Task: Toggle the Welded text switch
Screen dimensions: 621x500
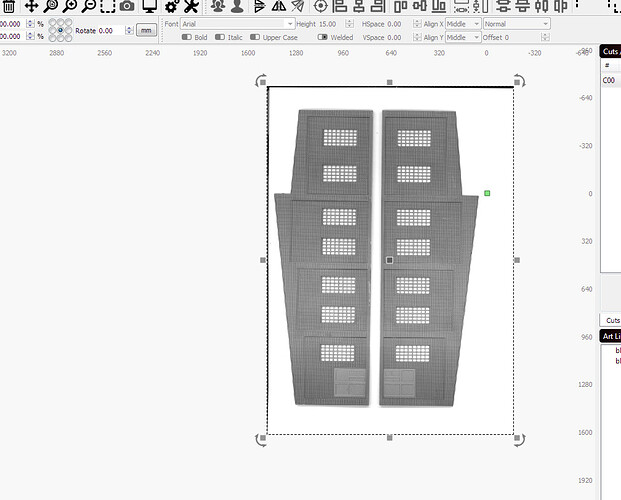Action: (323, 37)
